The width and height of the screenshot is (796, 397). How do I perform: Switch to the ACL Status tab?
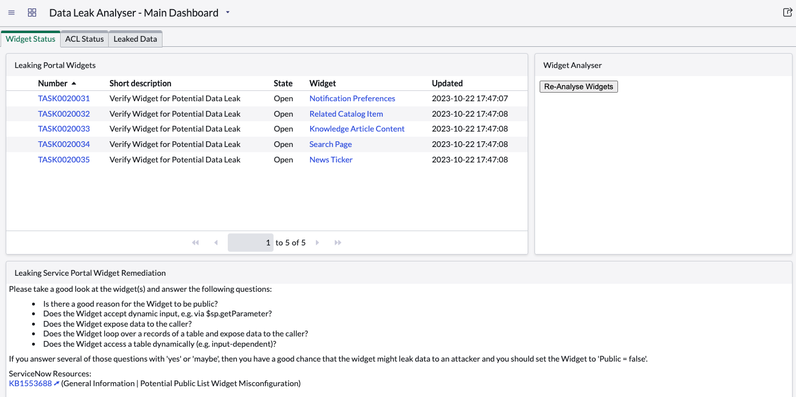(84, 39)
